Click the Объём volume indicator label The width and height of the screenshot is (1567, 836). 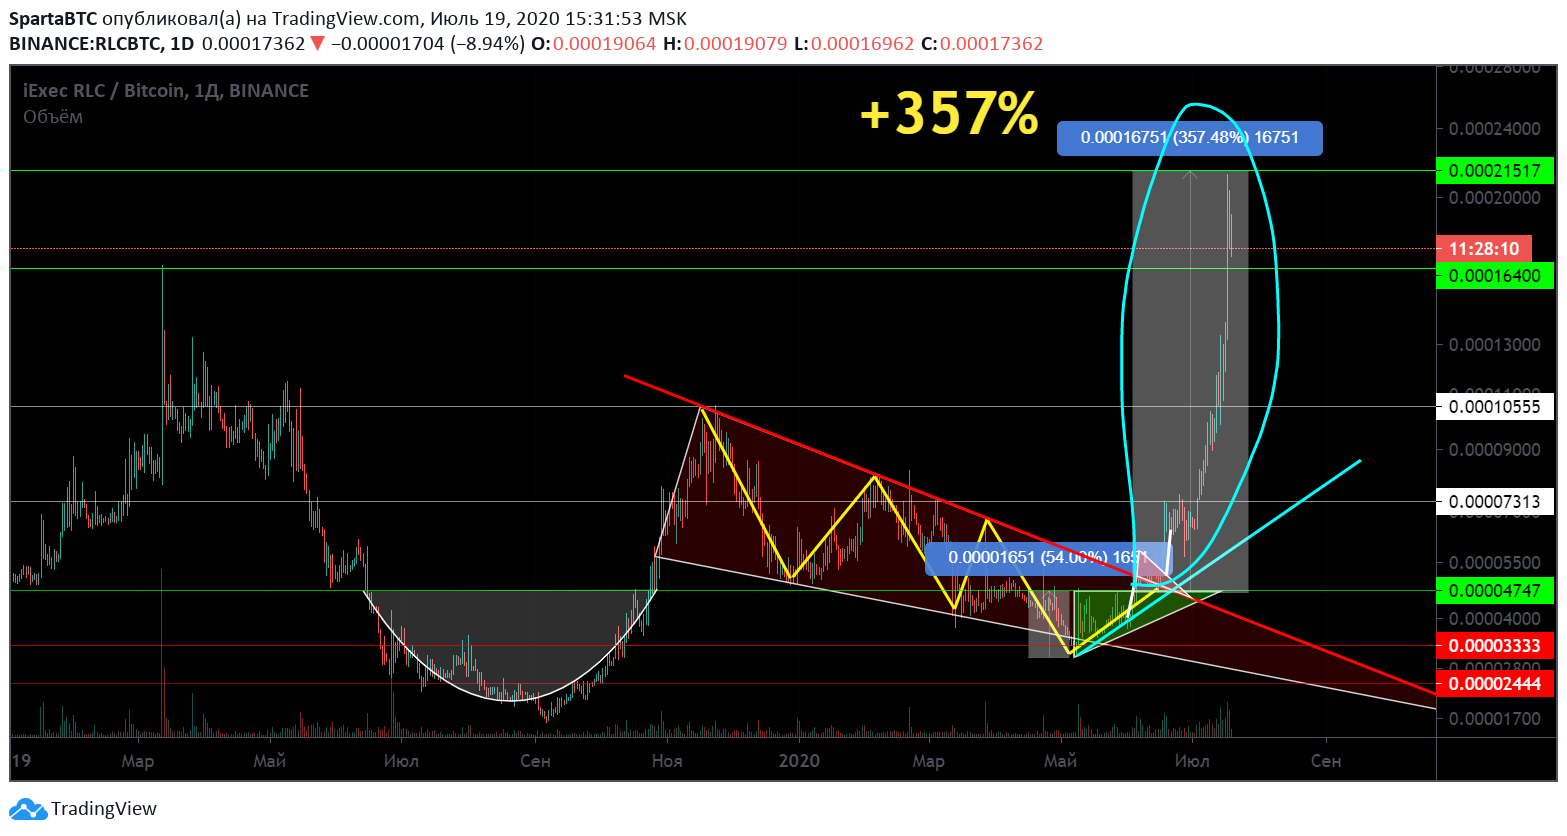point(53,117)
